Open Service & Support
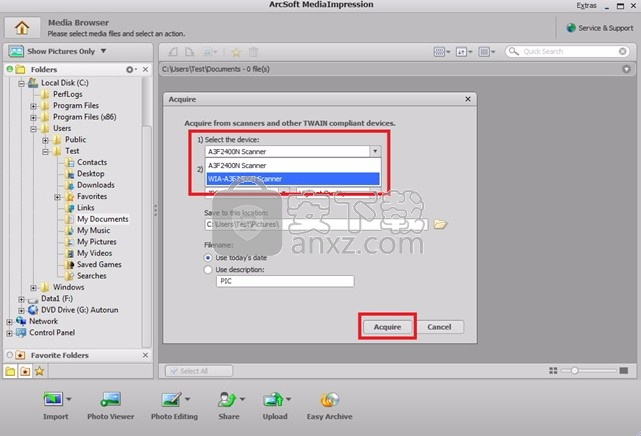The width and height of the screenshot is (641, 436). pyautogui.click(x=600, y=28)
